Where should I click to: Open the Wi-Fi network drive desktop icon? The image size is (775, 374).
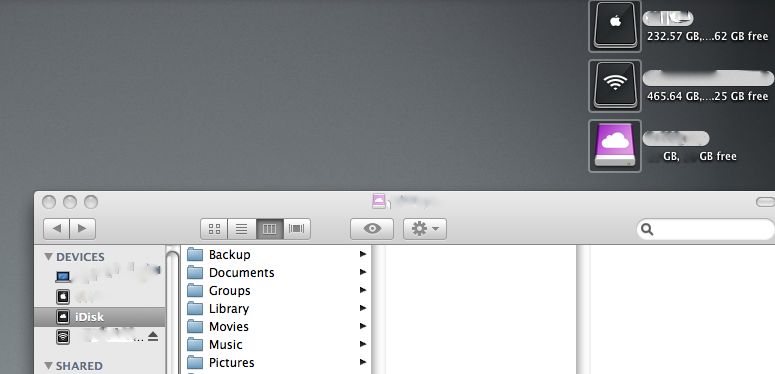(x=615, y=86)
